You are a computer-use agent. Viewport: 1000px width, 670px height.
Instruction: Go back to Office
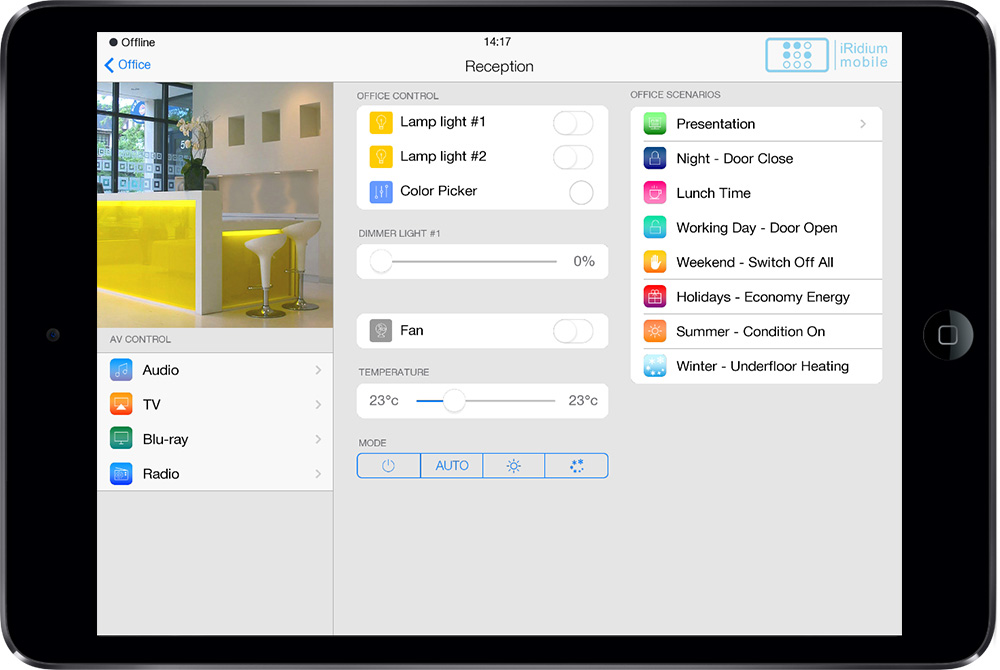coord(128,65)
